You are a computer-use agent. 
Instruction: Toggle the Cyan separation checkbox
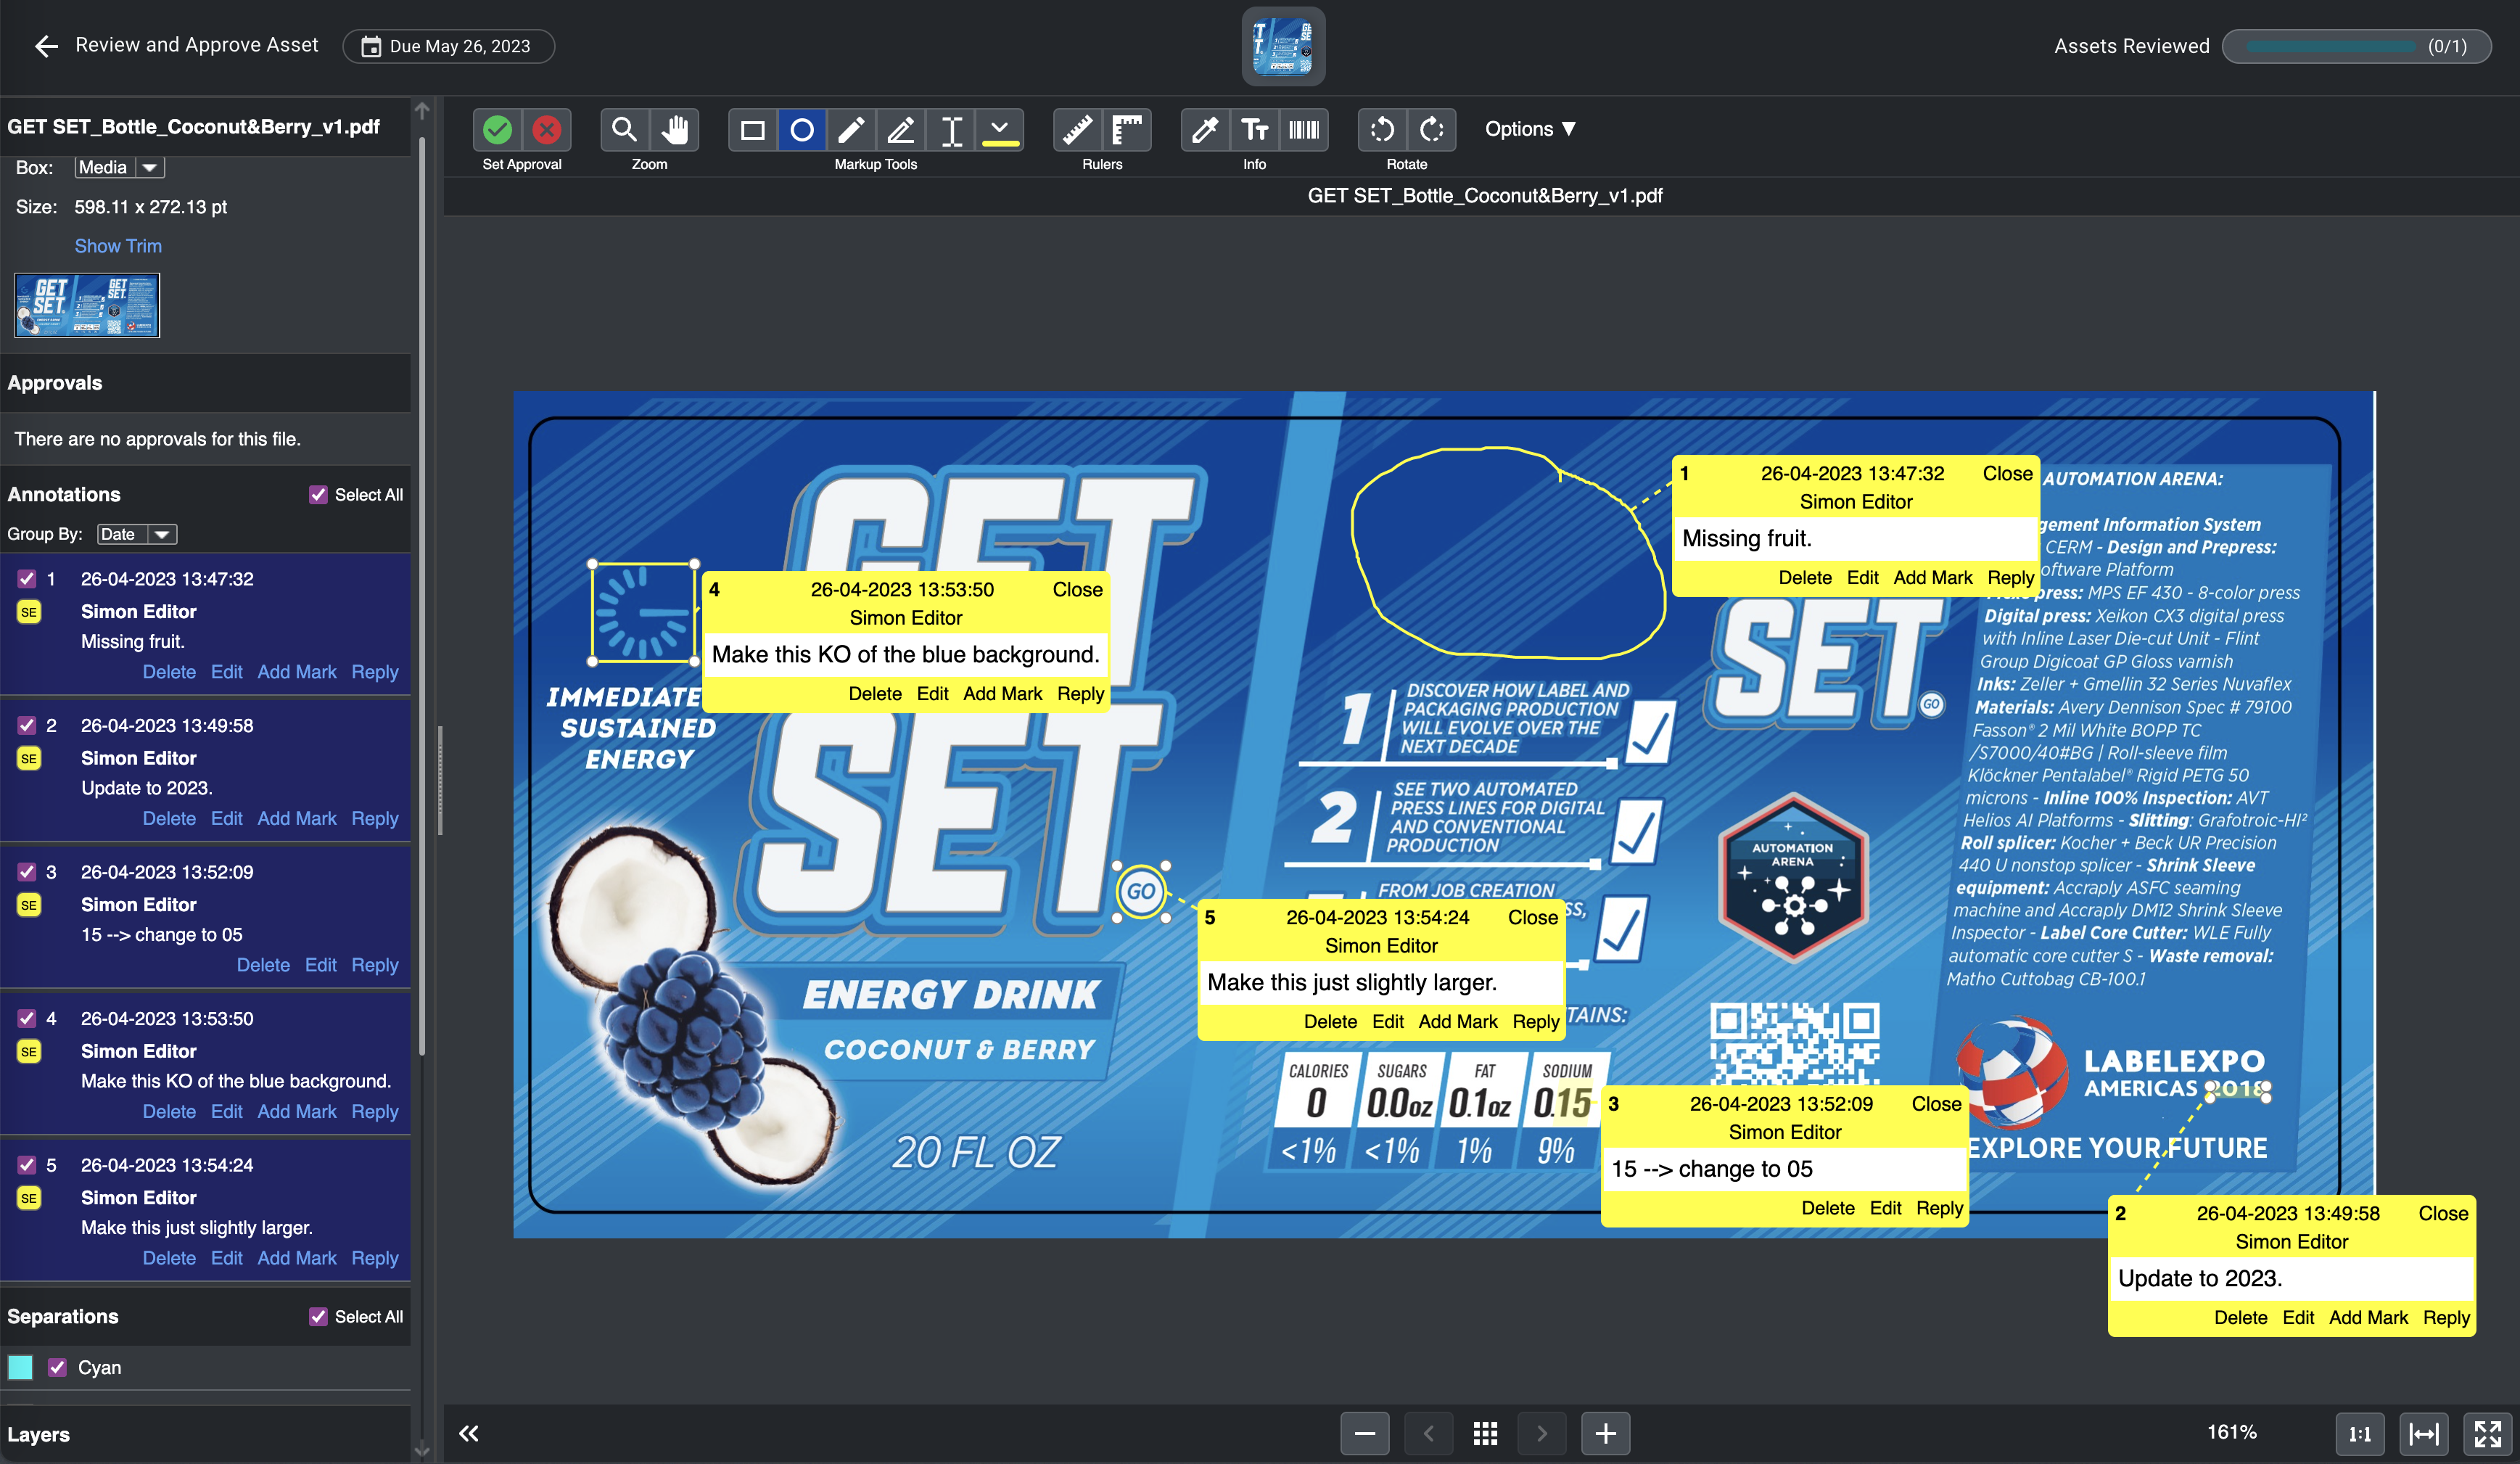[57, 1367]
